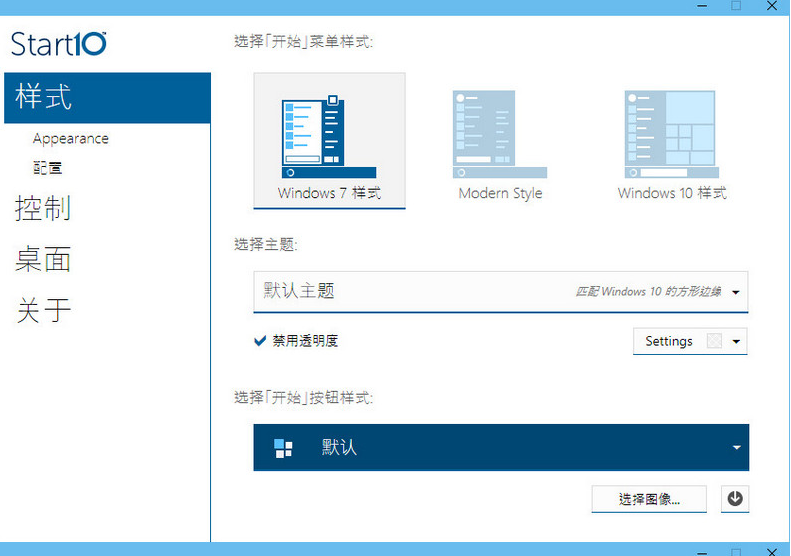Click the Settings texture color swatch
The height and width of the screenshot is (556, 791).
tap(714, 342)
